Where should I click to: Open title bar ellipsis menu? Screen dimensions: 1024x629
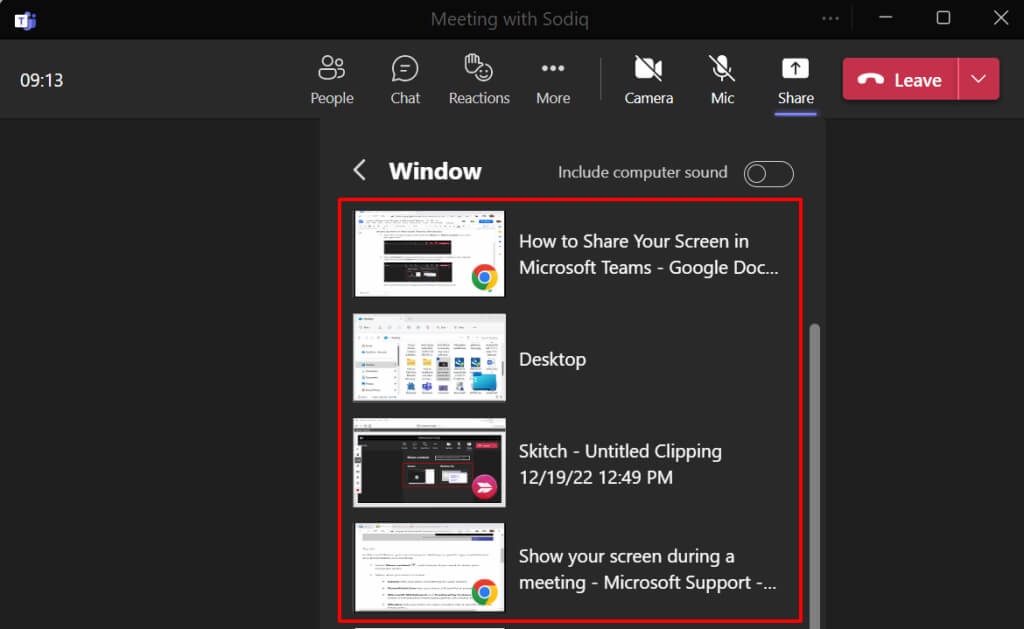[830, 18]
